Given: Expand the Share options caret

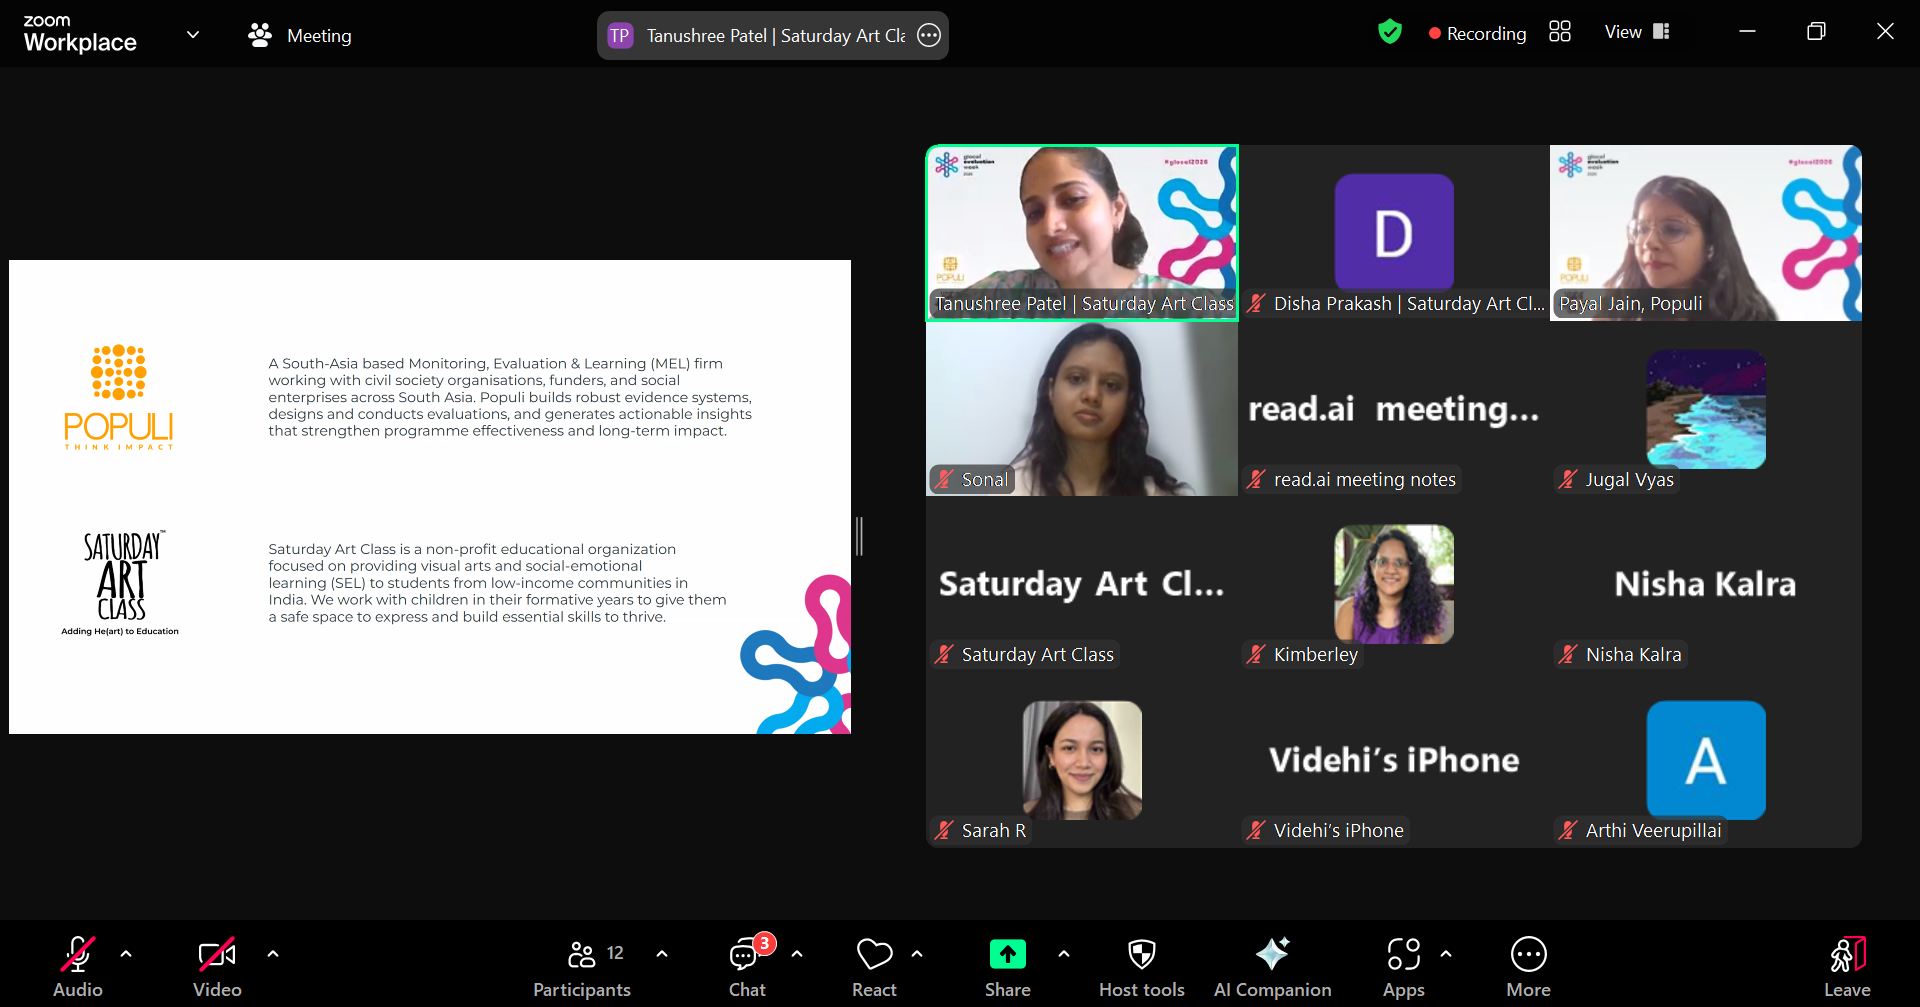Looking at the screenshot, I should (x=1064, y=954).
